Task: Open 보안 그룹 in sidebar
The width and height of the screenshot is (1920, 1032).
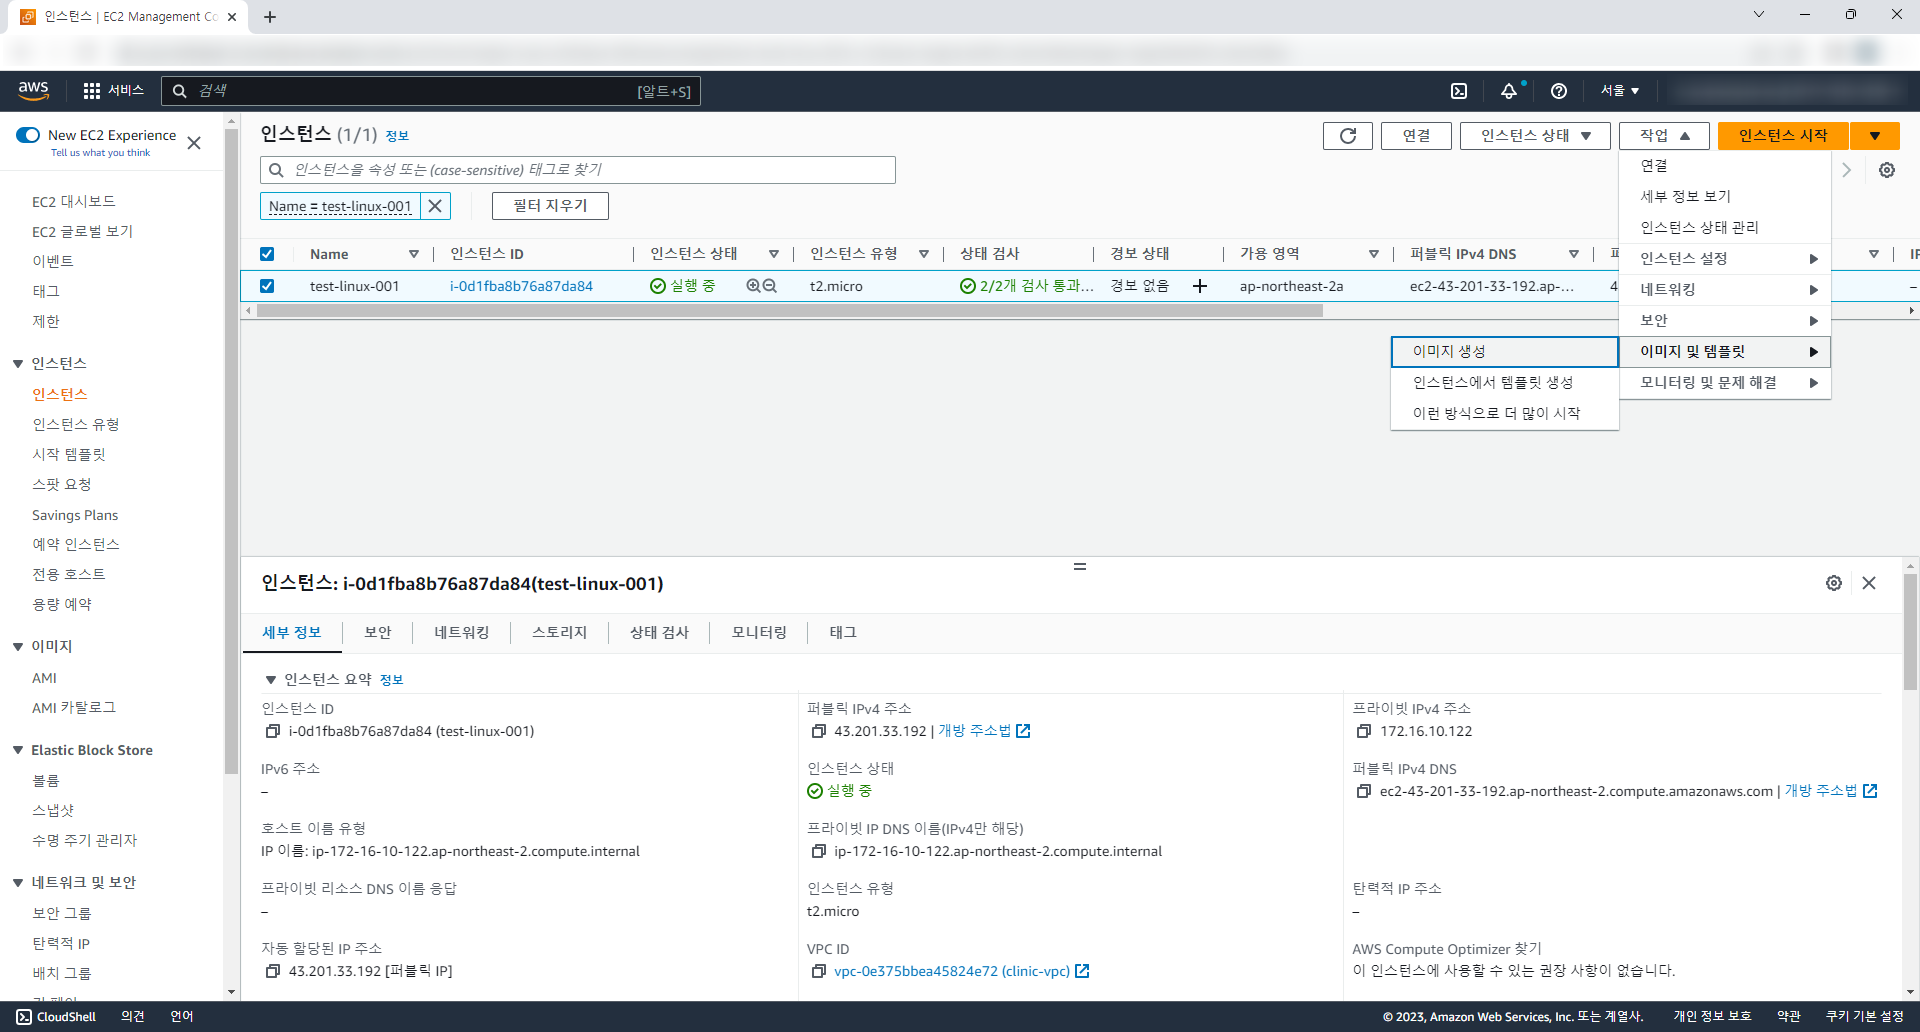Action: click(x=62, y=914)
